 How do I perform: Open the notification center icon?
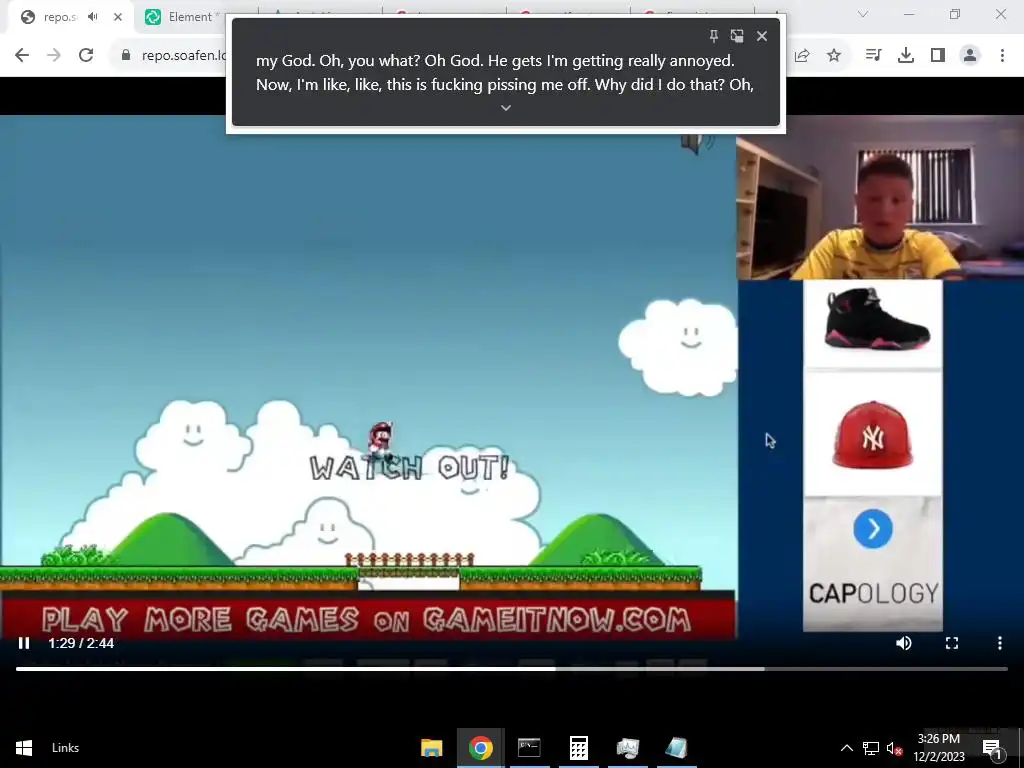992,748
